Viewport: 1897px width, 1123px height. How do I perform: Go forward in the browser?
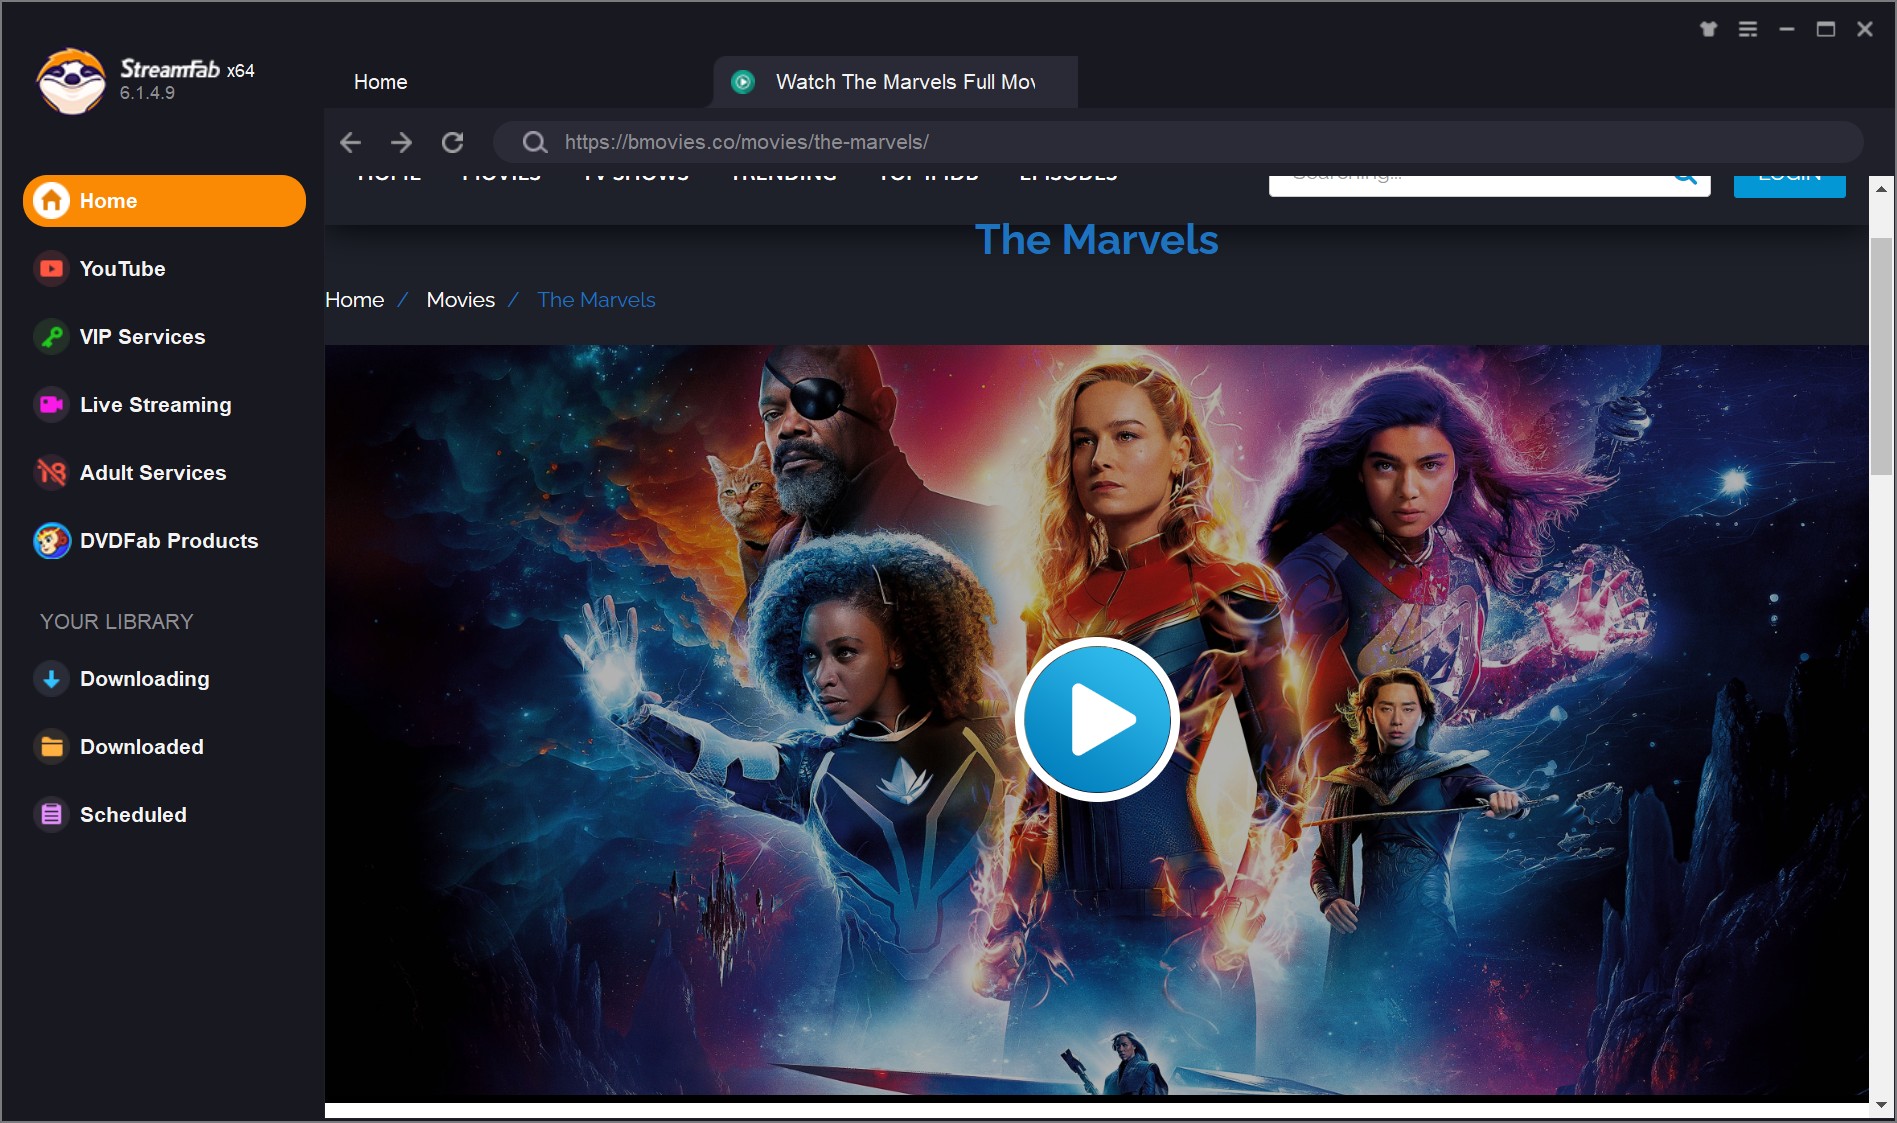pos(401,142)
